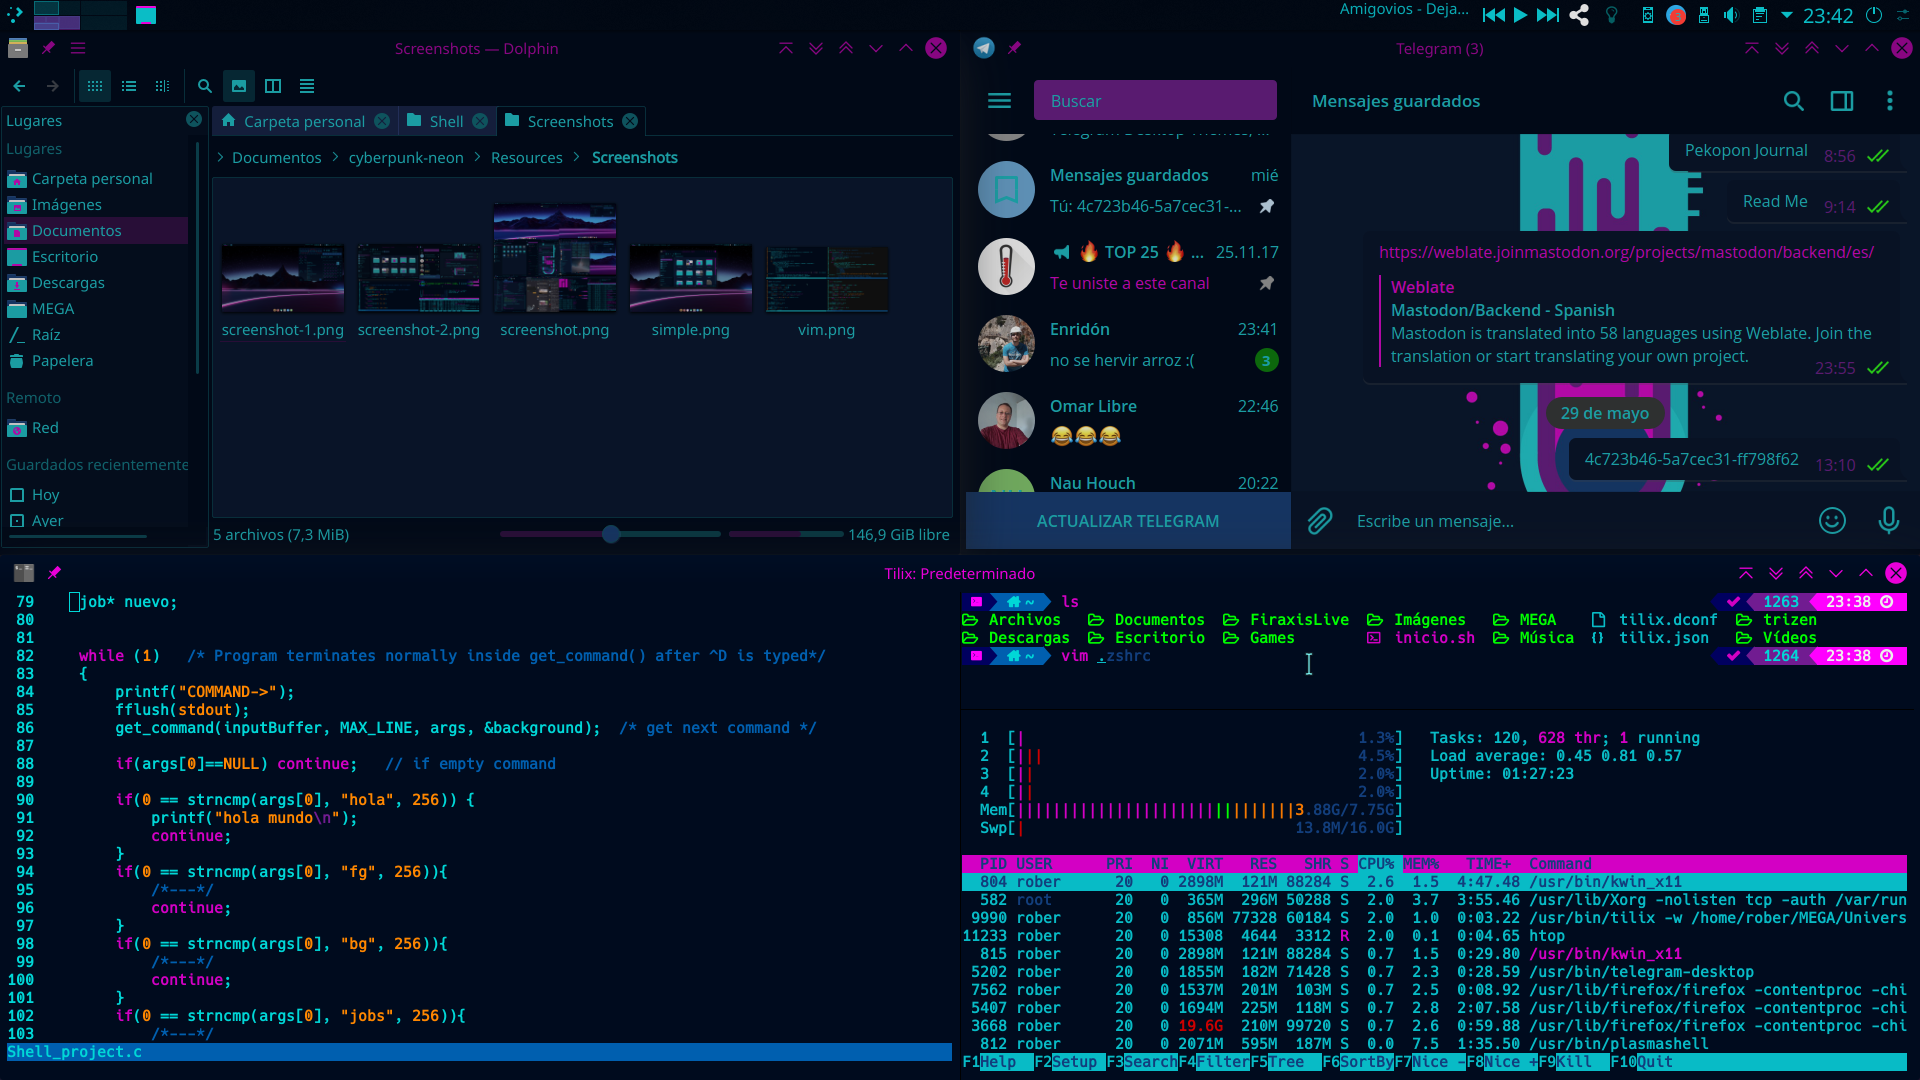Attach a file in Telegram

(x=1320, y=521)
